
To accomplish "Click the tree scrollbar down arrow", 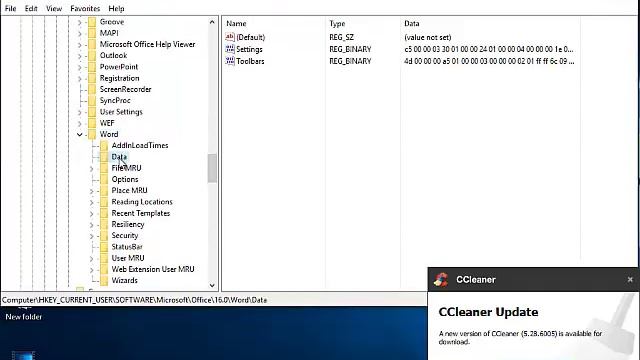I will tap(212, 285).
